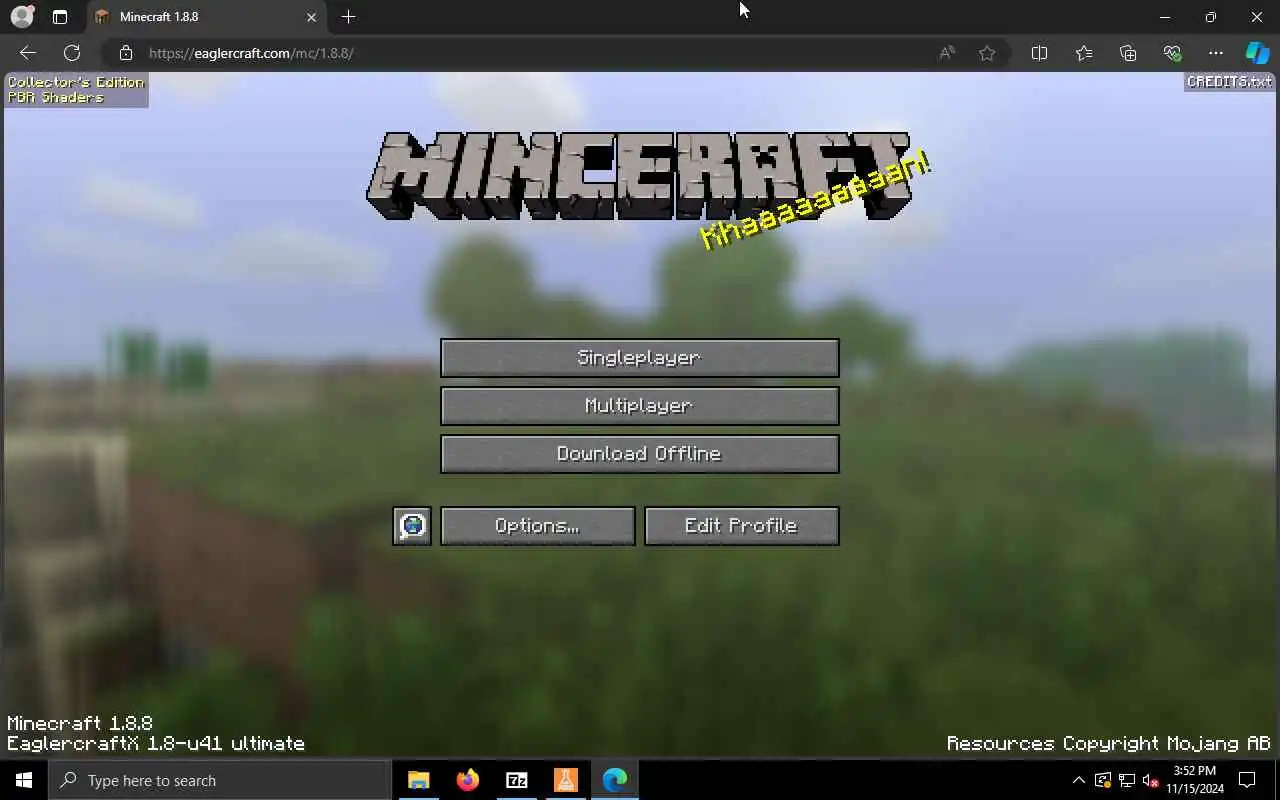
Task: Click the screen capture tray icon
Action: point(1102,780)
